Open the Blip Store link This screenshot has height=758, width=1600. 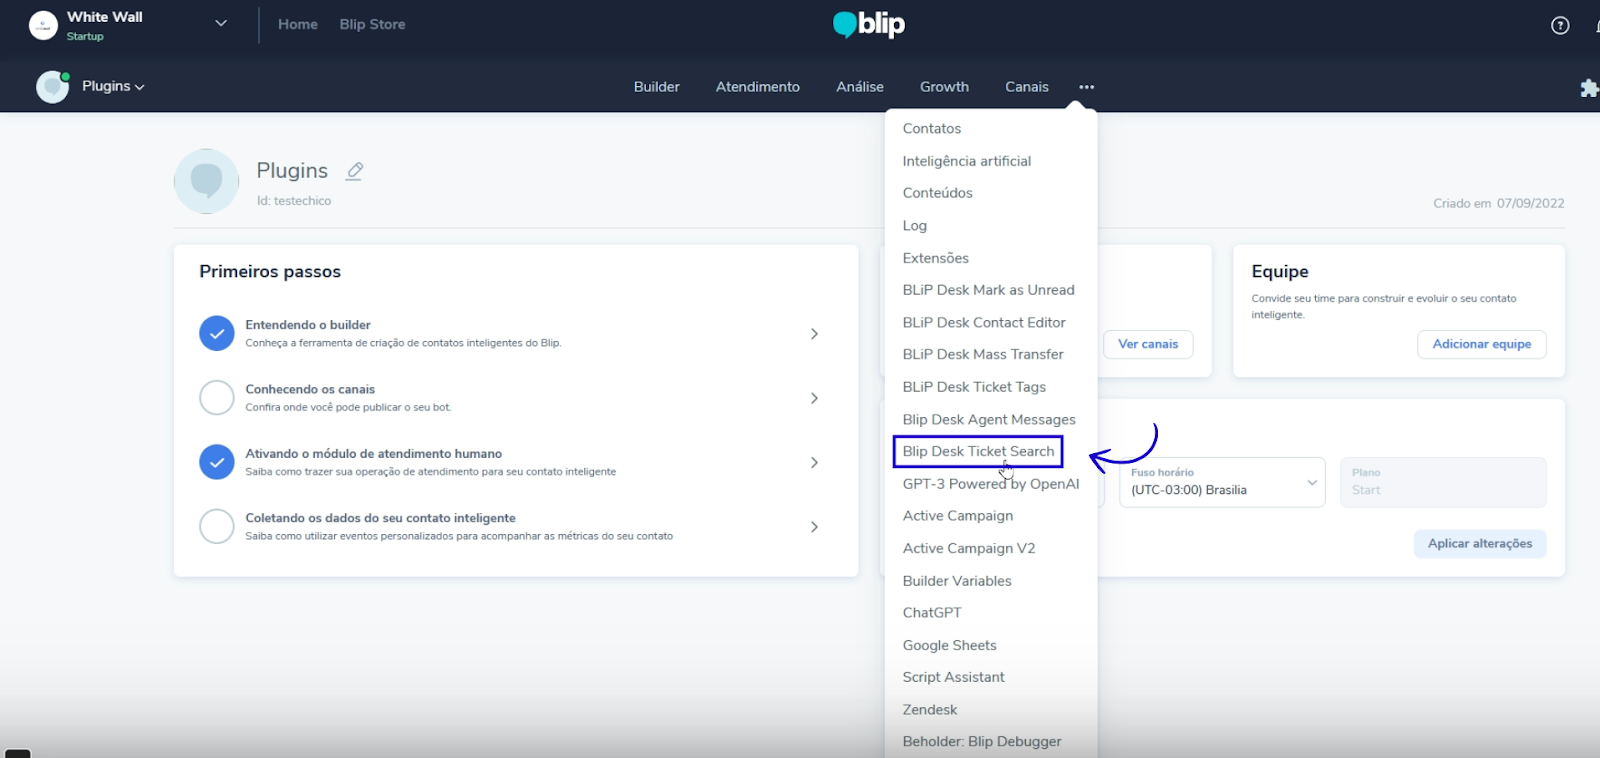372,24
